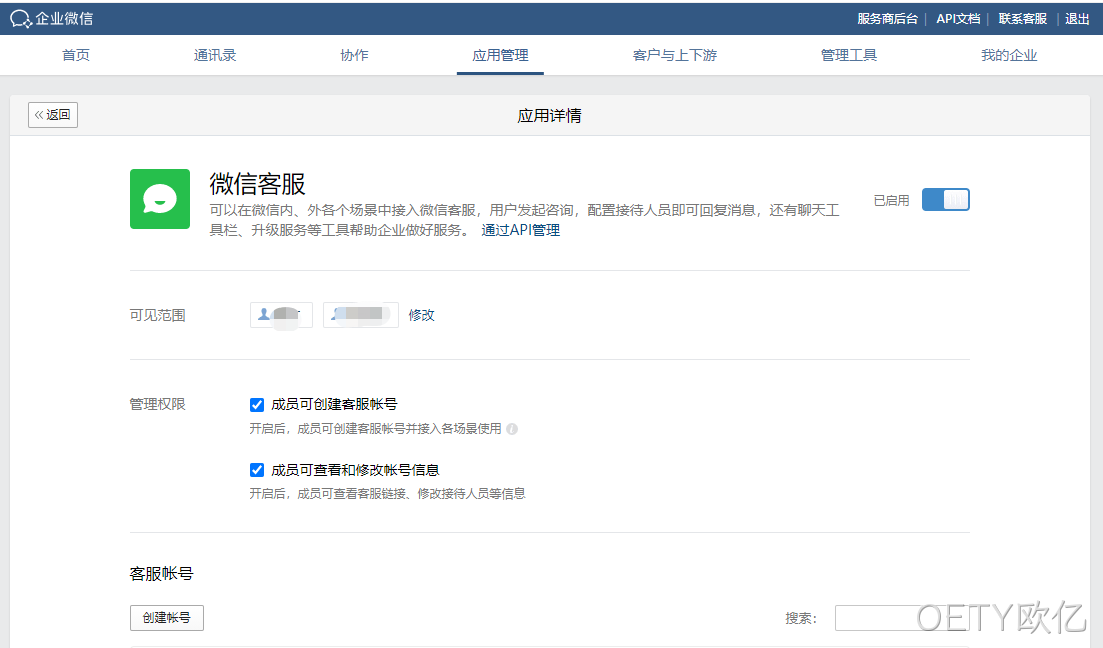Screen dimensions: 1103x648
Task: Open the 通过API管理 link
Action: (x=521, y=230)
